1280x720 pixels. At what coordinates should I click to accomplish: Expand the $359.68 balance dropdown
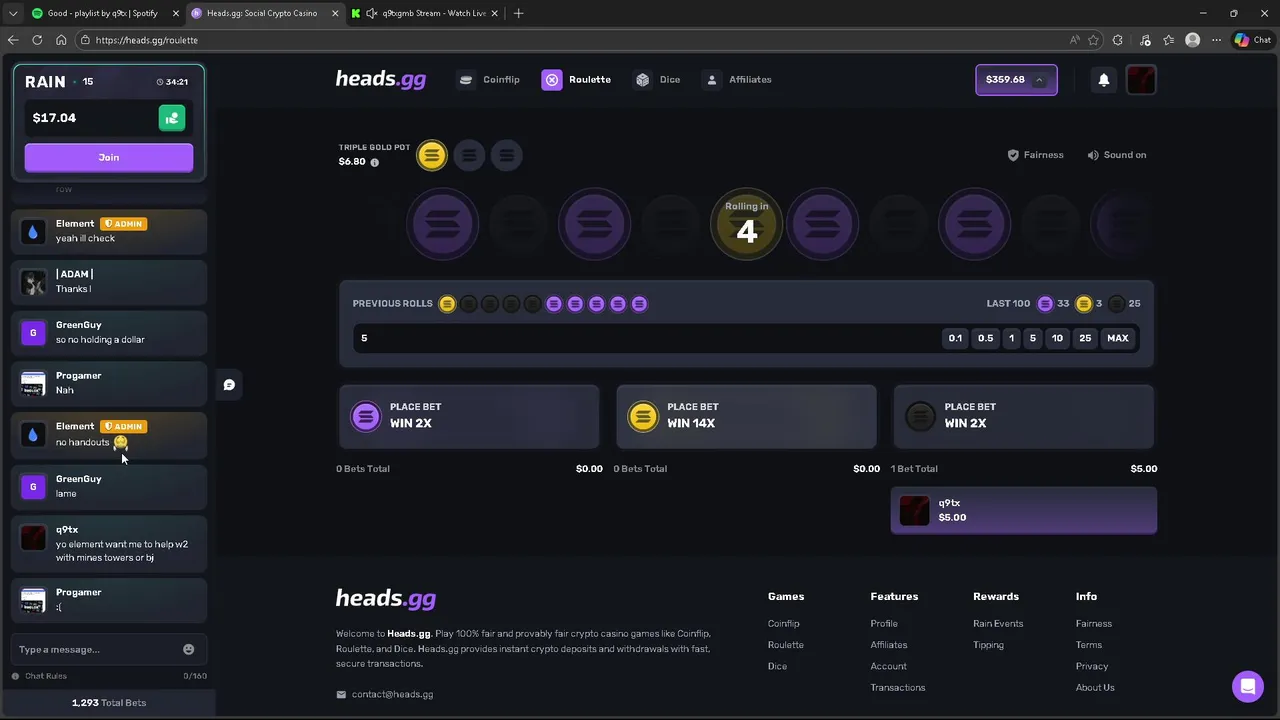coord(1016,80)
